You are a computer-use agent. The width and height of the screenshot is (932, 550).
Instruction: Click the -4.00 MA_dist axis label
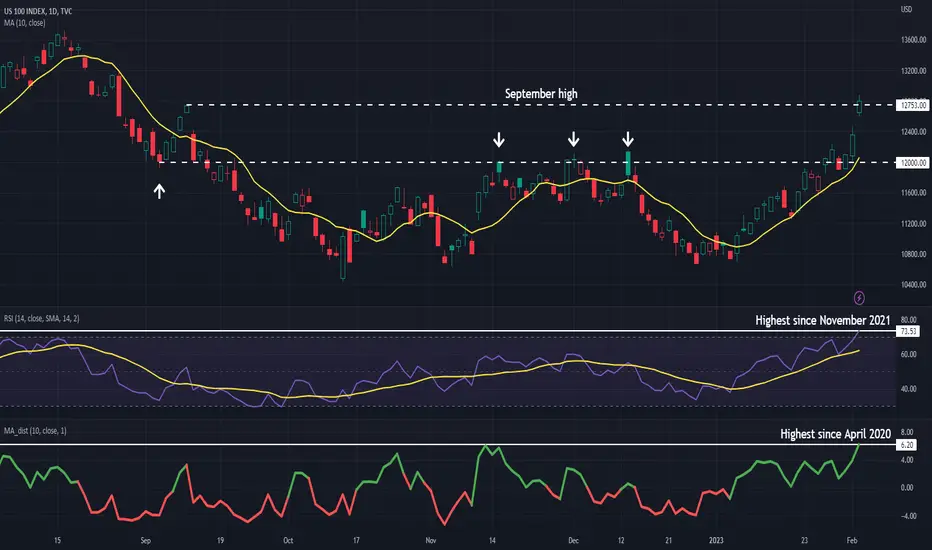(x=908, y=516)
